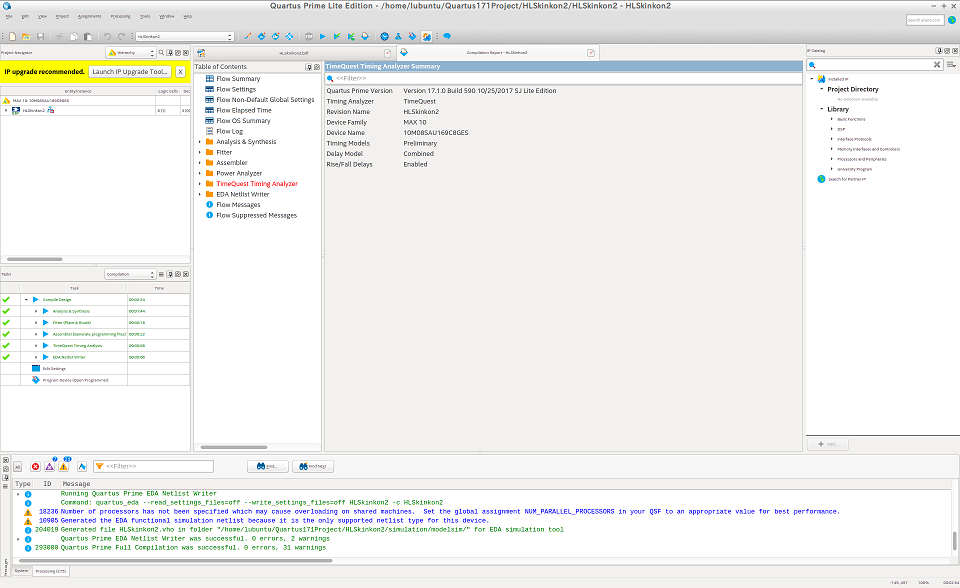This screenshot has width=960, height=588.
Task: Click the Messages filter input field
Action: click(153, 467)
